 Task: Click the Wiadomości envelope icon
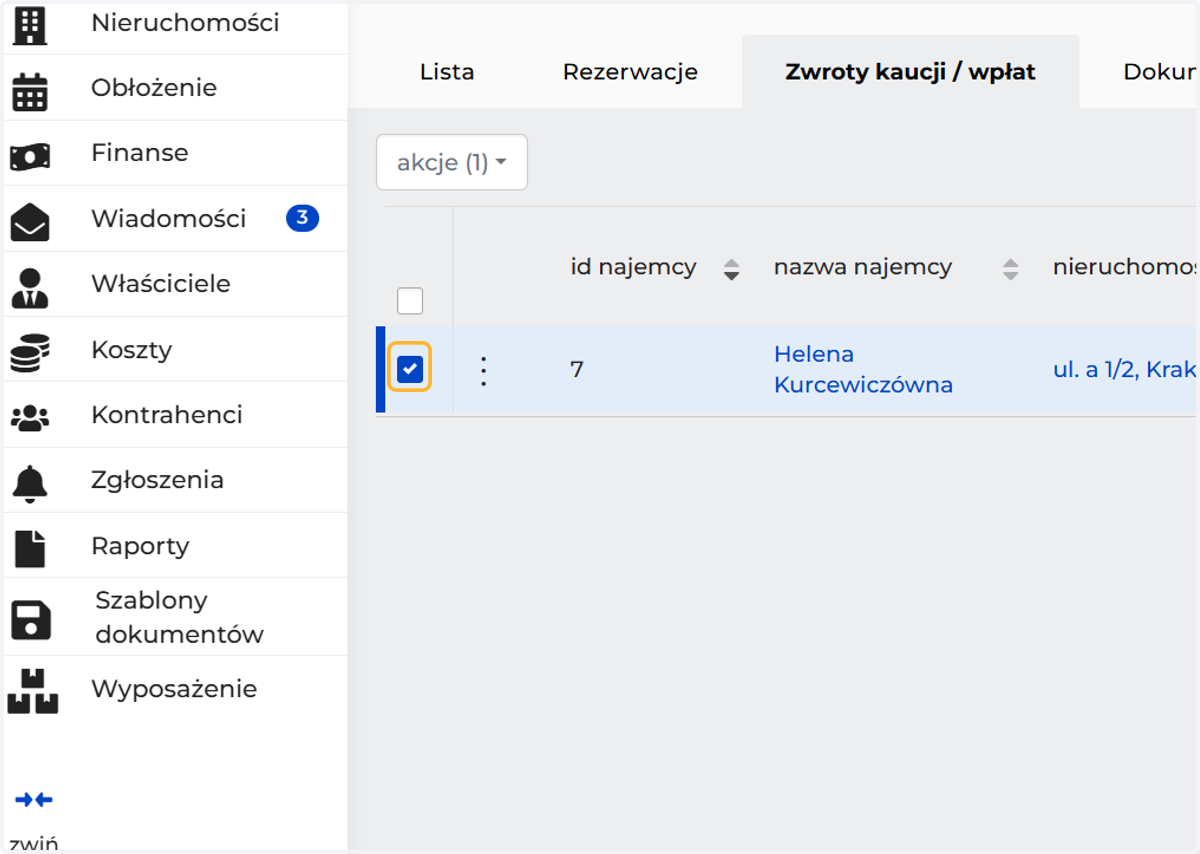(30, 222)
